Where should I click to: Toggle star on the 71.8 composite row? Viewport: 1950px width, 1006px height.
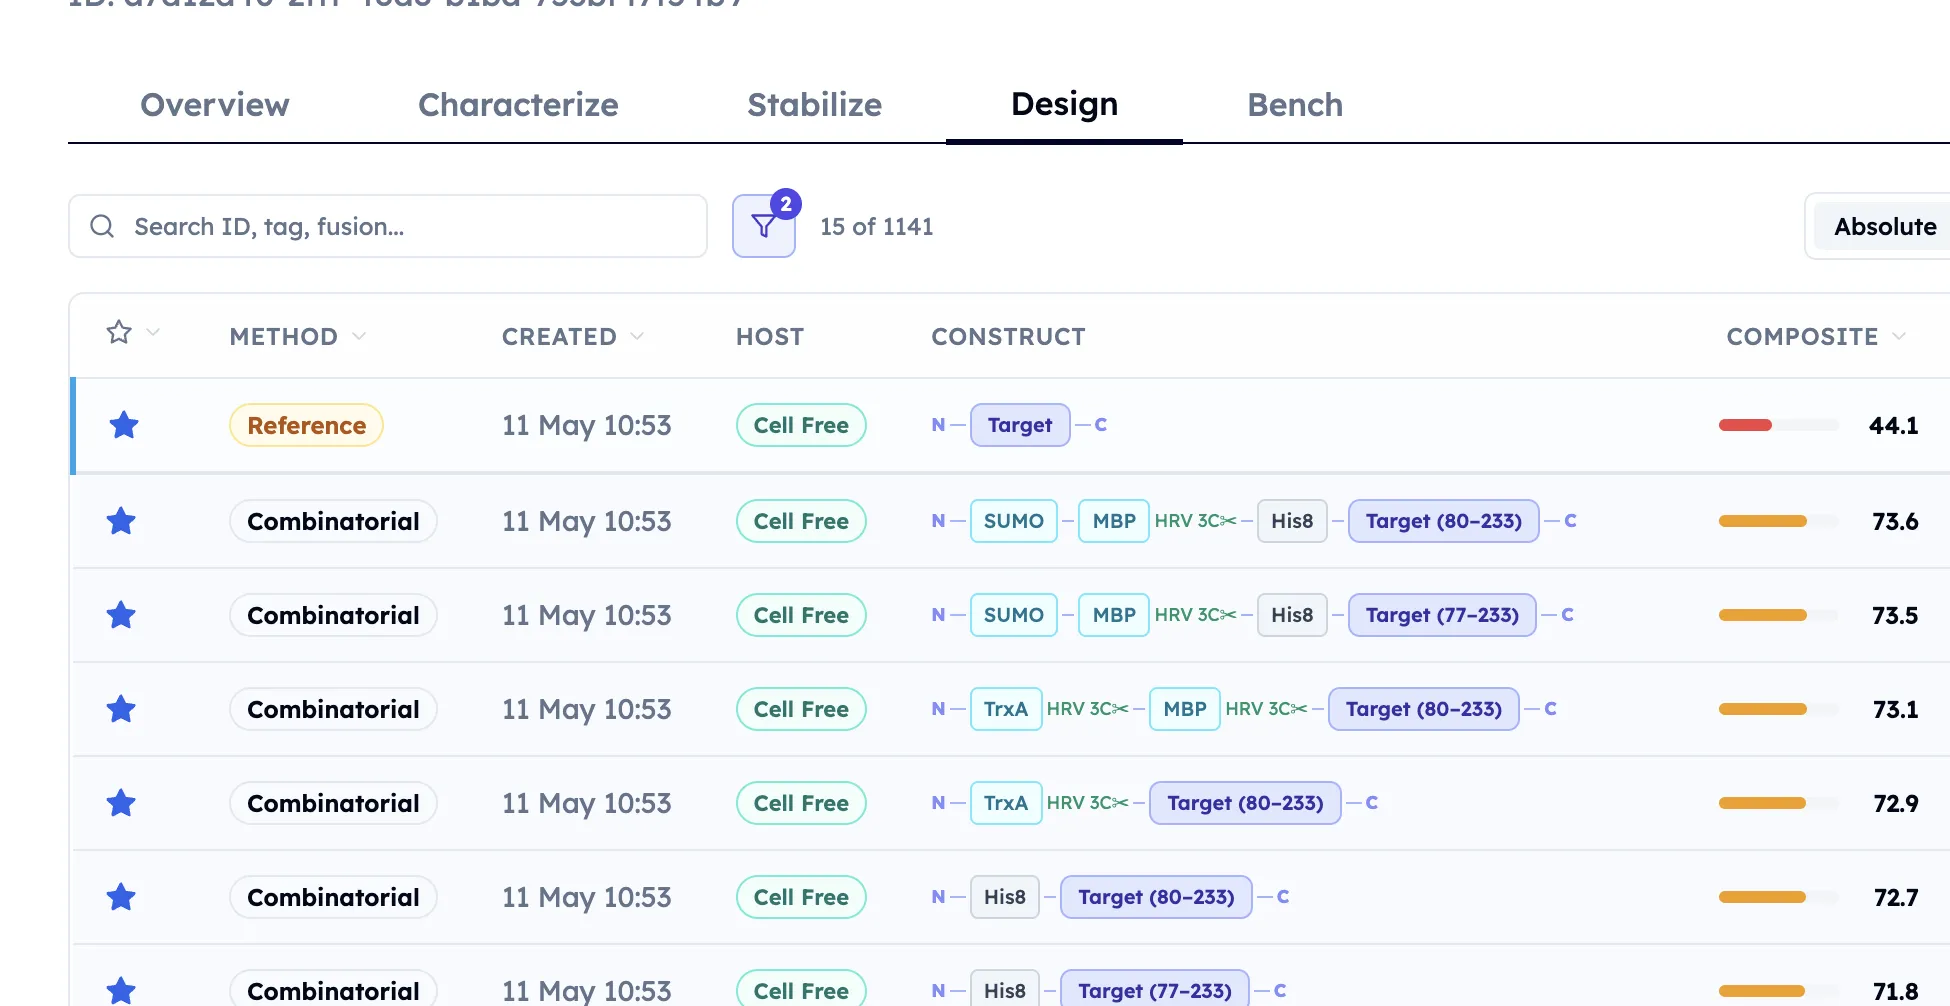(121, 990)
